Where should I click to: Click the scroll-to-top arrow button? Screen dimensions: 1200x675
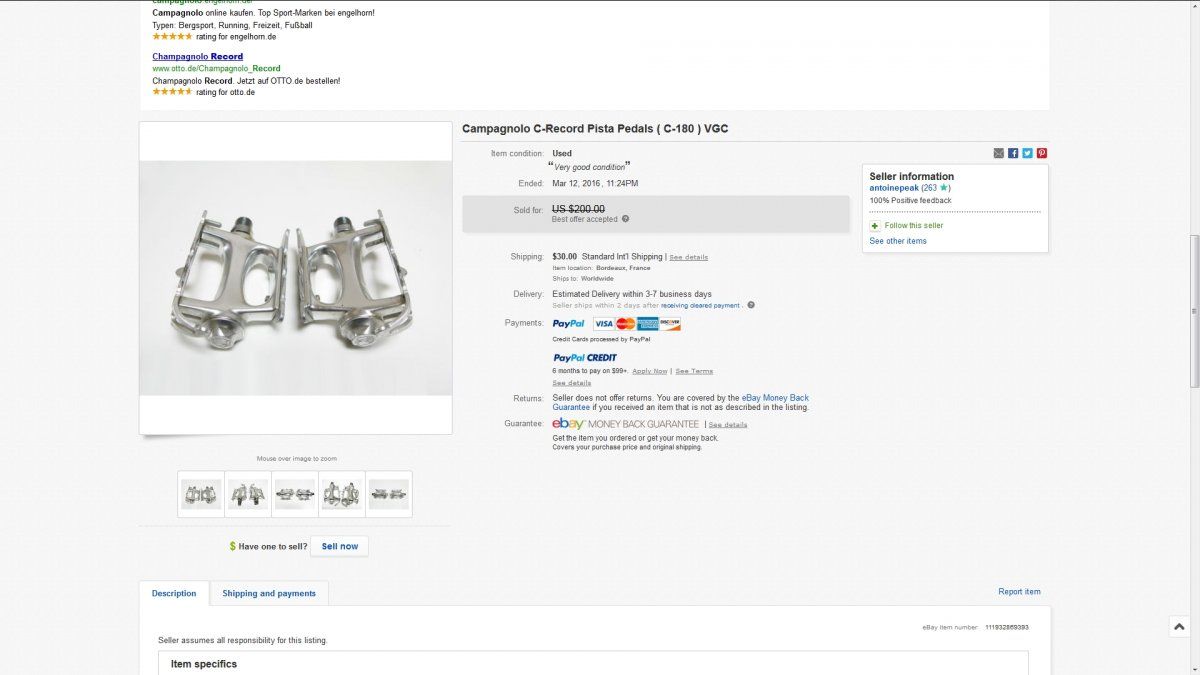tap(1178, 627)
